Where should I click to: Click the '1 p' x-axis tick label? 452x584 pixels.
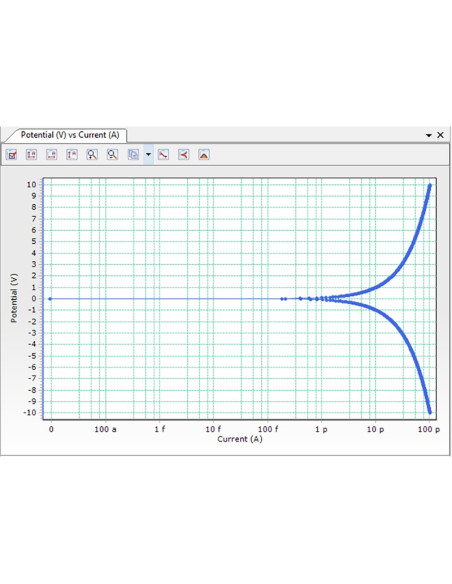coord(321,429)
